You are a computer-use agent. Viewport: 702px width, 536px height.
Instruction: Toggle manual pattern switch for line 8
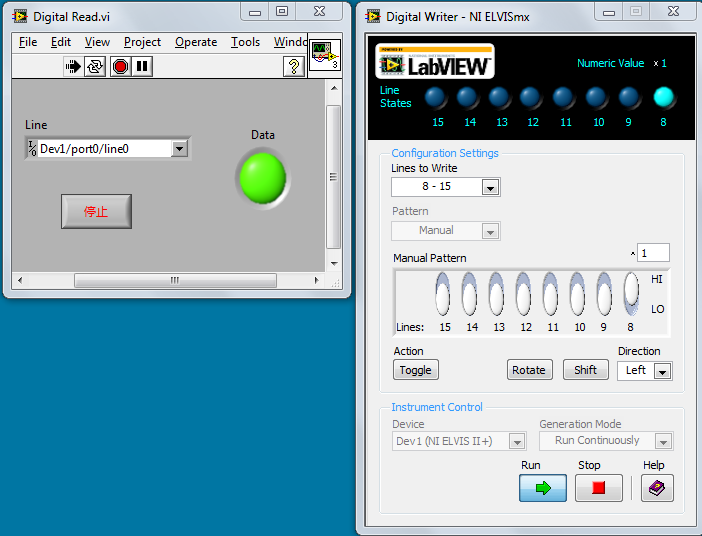[x=631, y=294]
